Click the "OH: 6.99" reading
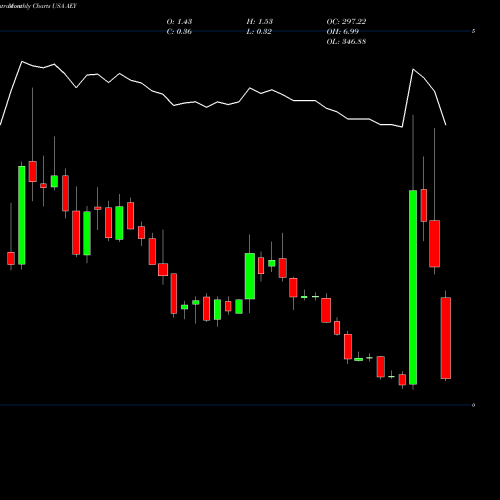This screenshot has width=500, height=500. pos(343,31)
